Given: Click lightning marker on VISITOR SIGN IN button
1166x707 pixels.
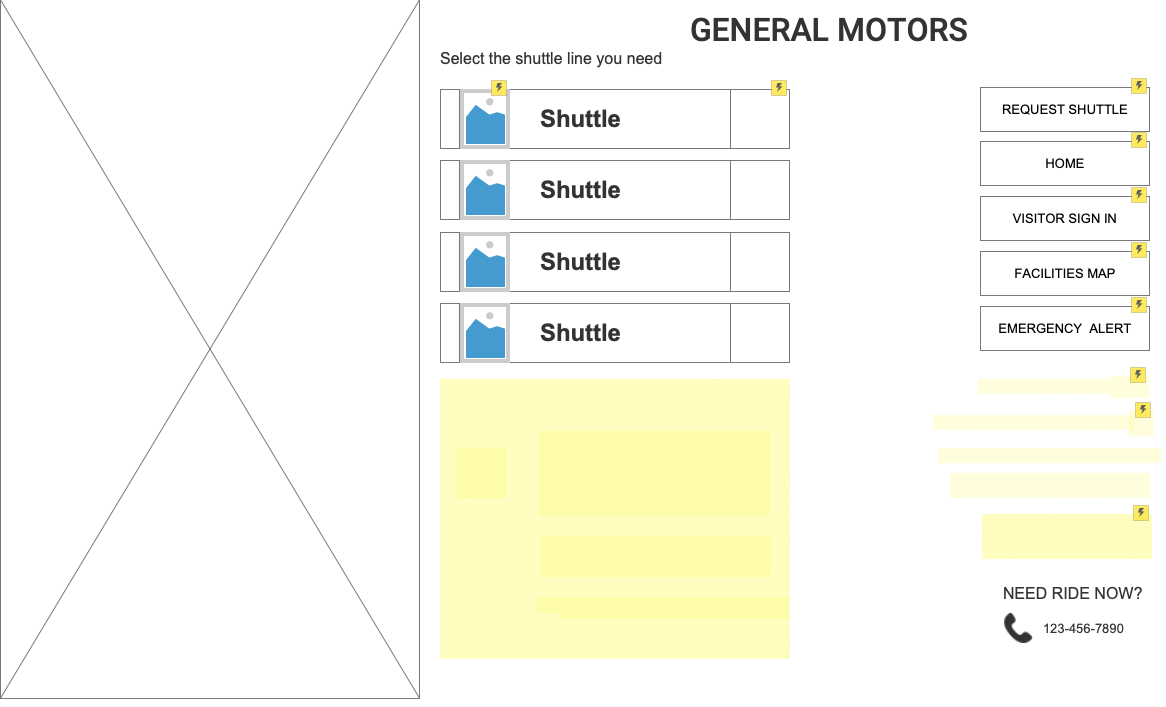Looking at the screenshot, I should point(1138,195).
